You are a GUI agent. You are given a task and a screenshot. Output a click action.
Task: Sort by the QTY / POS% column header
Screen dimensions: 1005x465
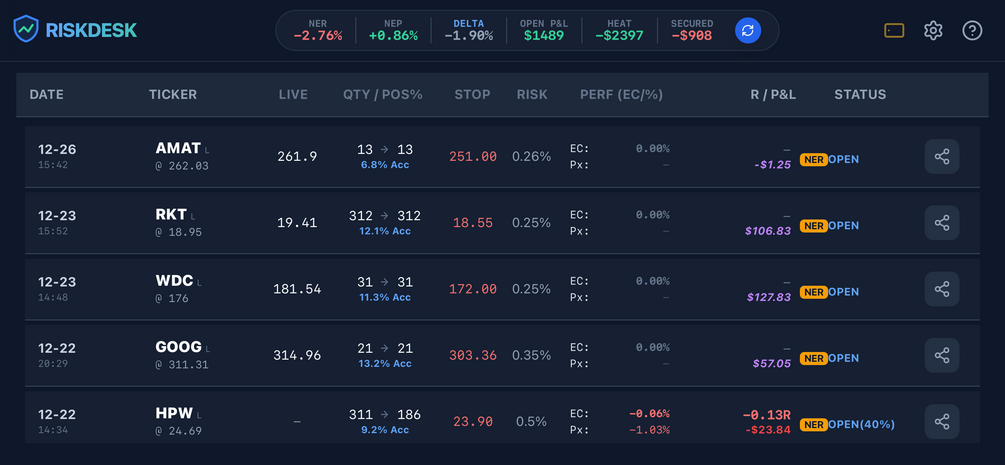coord(383,95)
